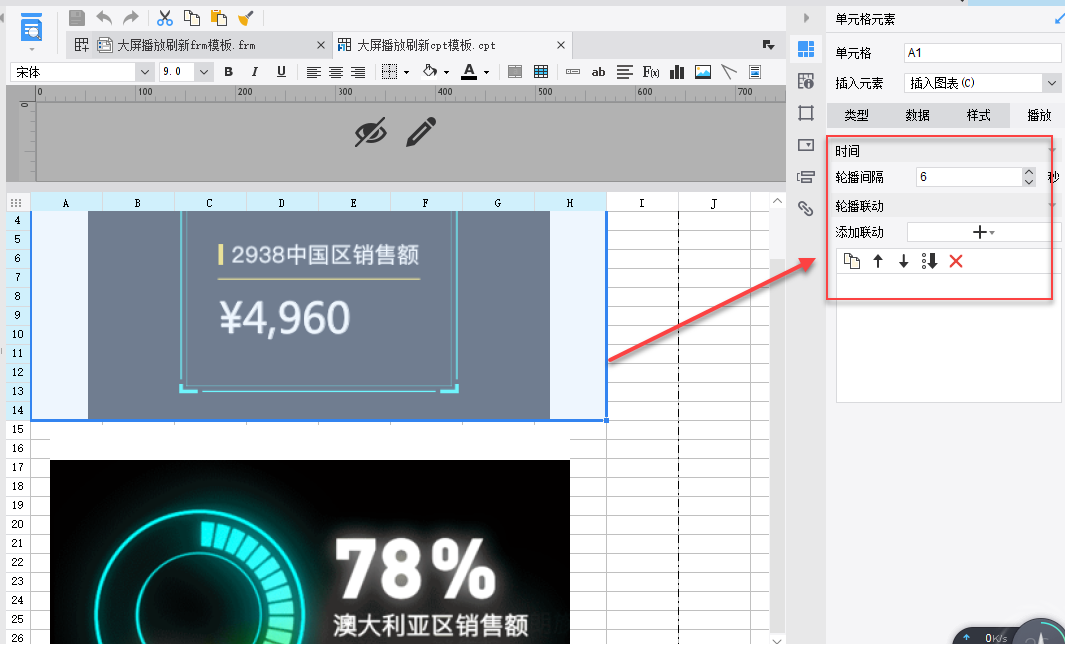Delete linkage with red X
This screenshot has width=1065, height=645.
pyautogui.click(x=956, y=261)
